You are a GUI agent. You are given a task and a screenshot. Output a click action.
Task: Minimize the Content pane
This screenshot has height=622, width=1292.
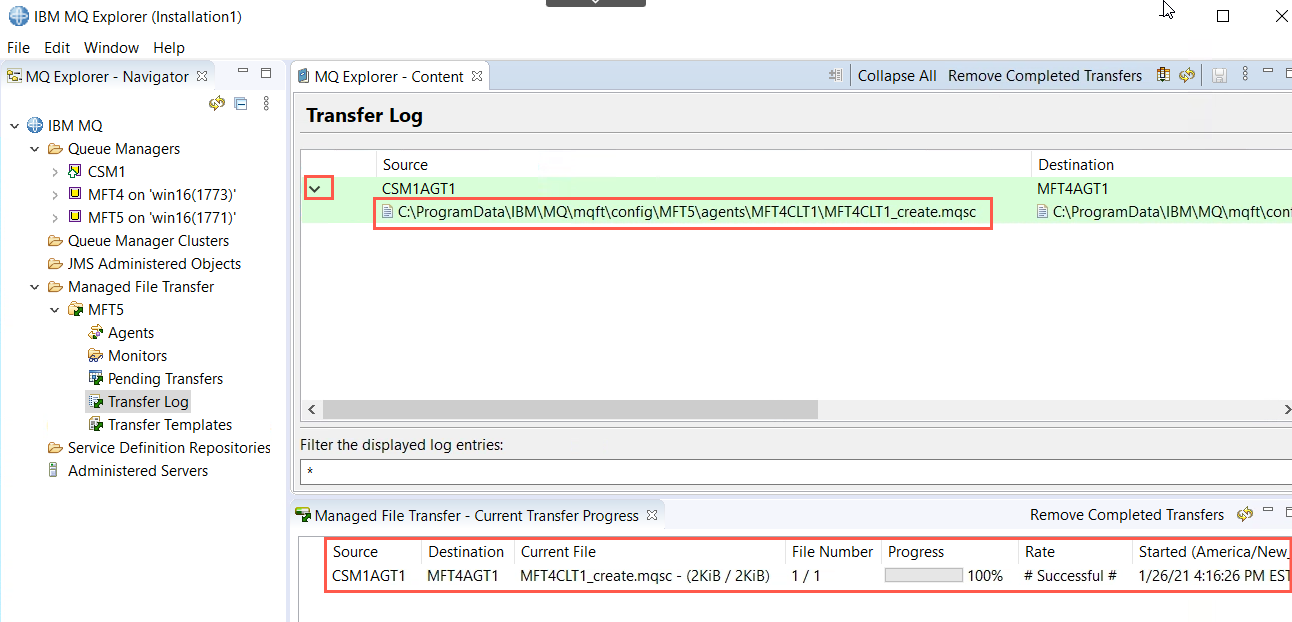(x=1268, y=72)
